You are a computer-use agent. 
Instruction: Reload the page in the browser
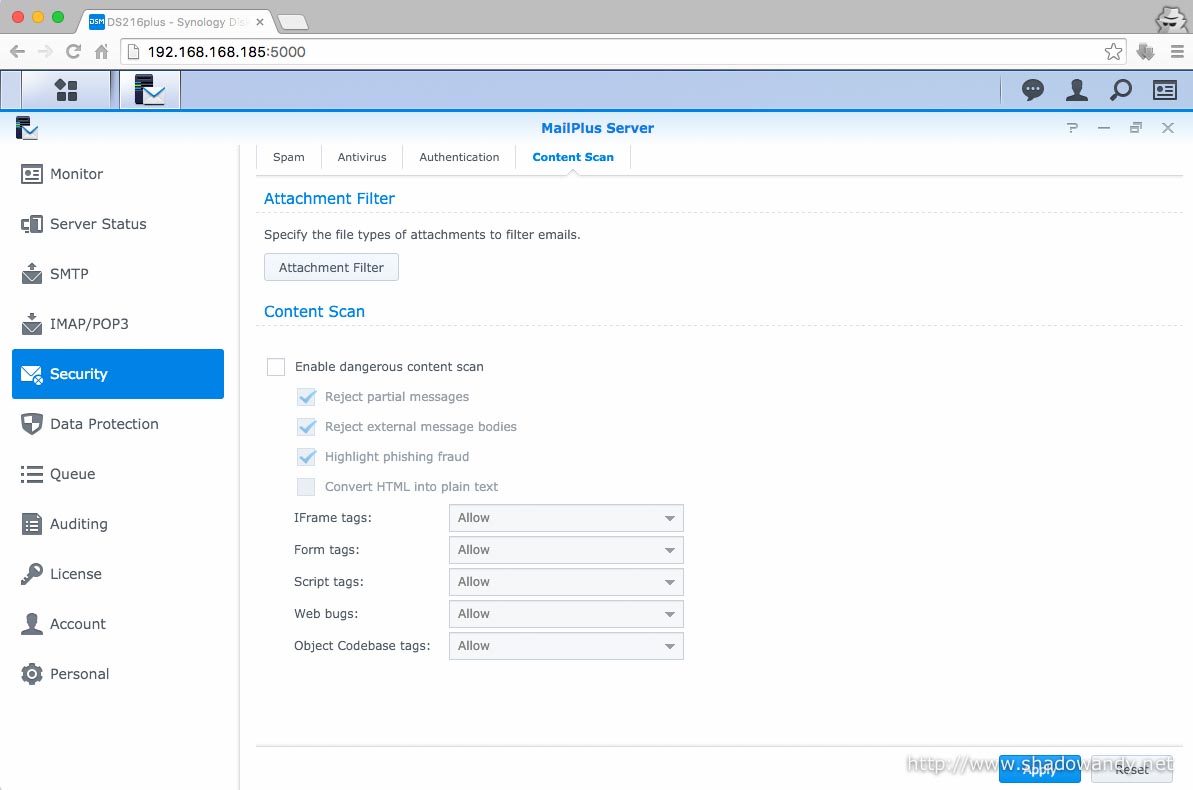tap(73, 52)
